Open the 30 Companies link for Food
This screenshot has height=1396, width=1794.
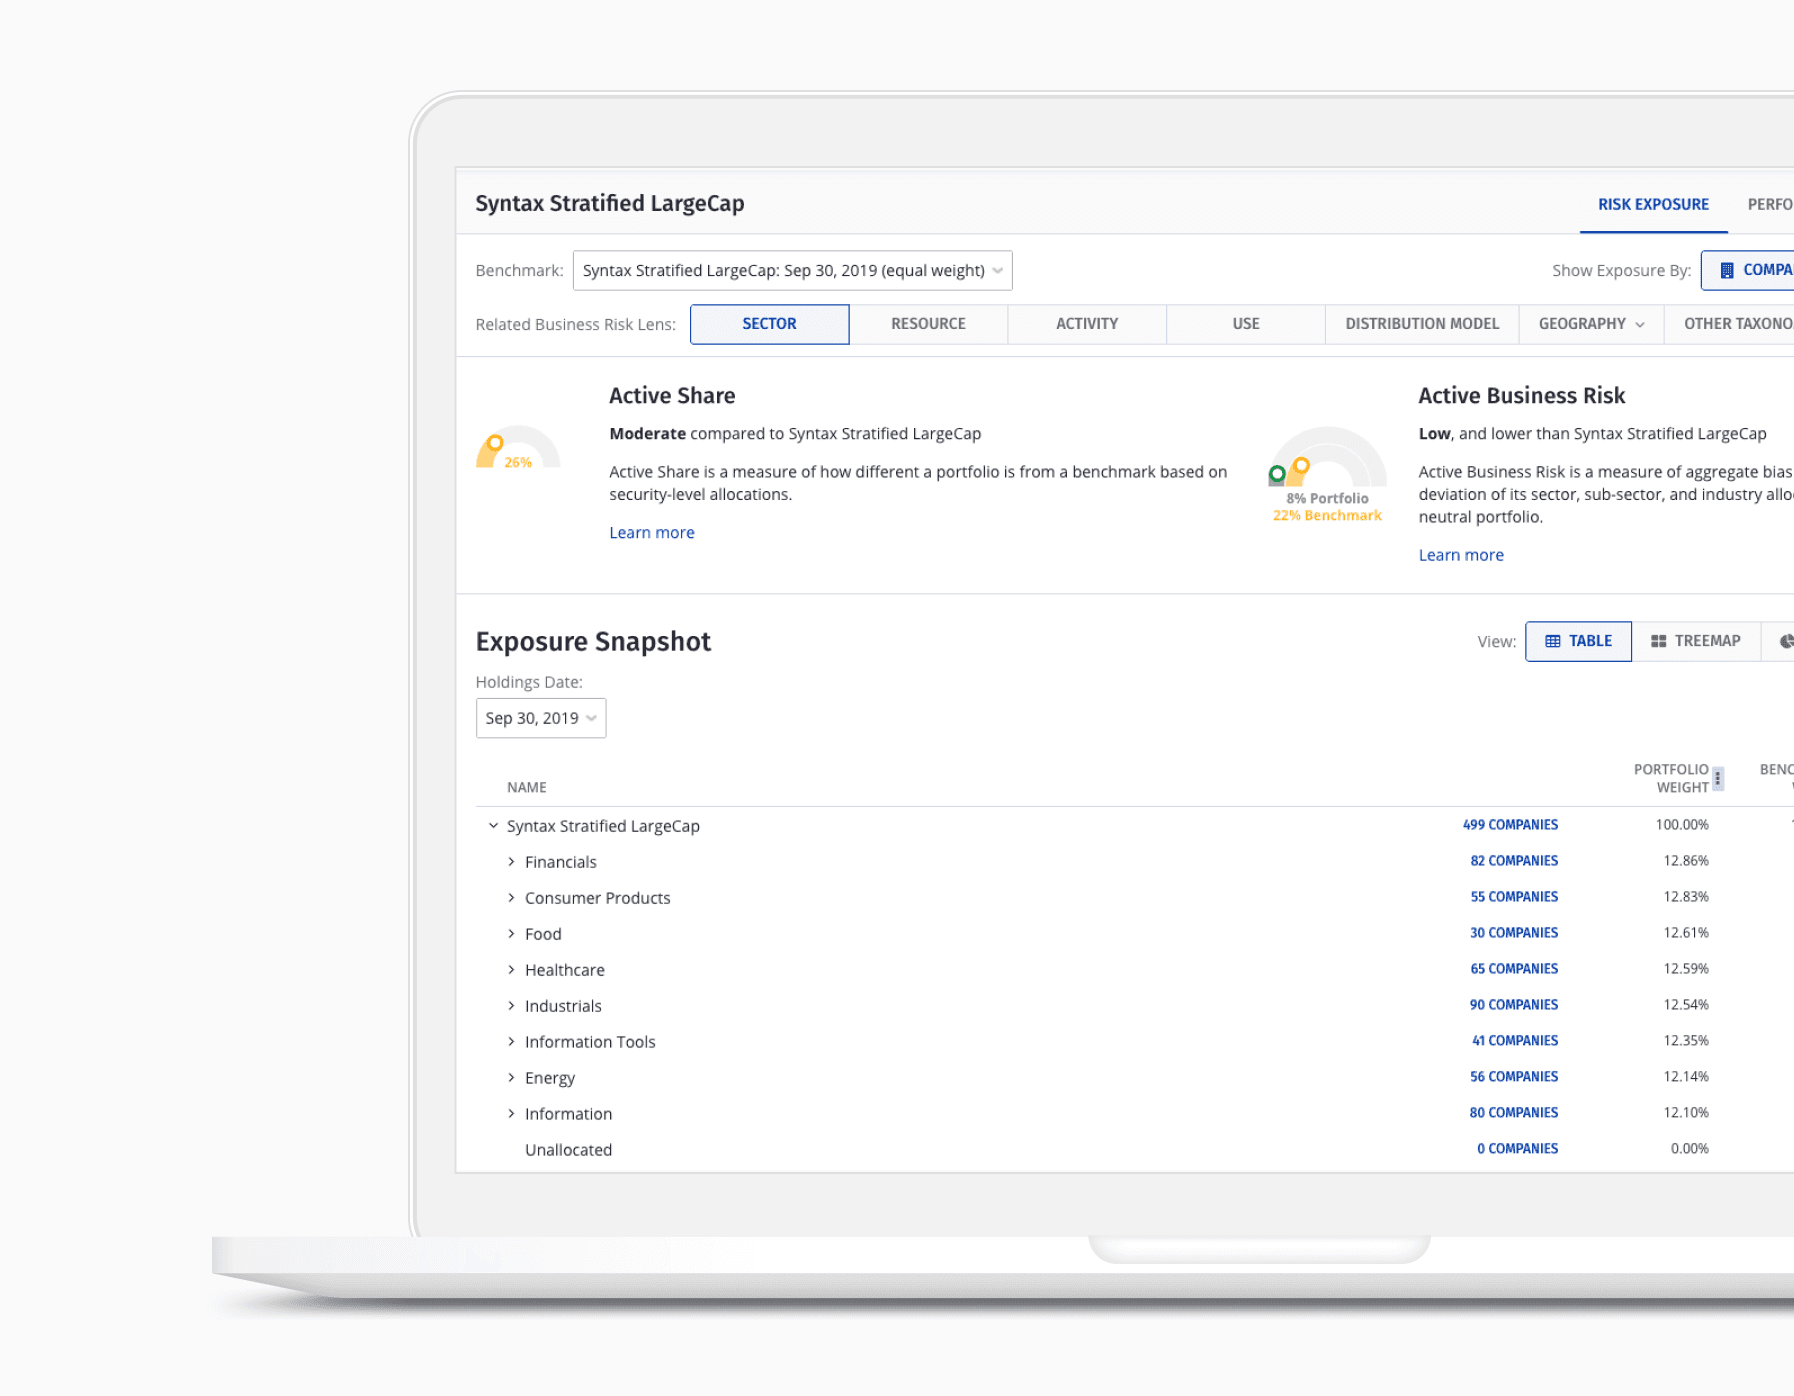[1514, 933]
